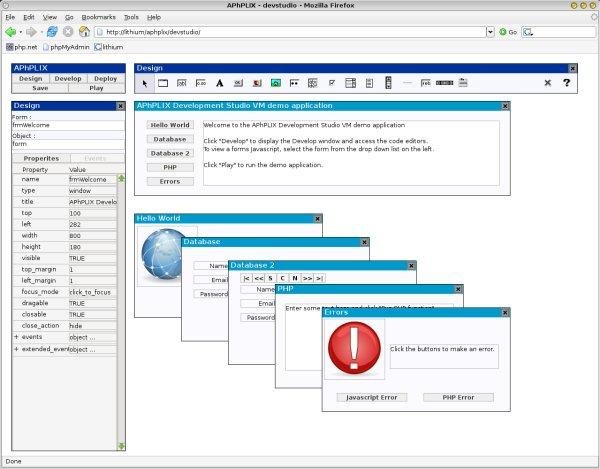The width and height of the screenshot is (600, 469).
Task: Select the image button widget tool
Action: pyautogui.click(x=257, y=83)
